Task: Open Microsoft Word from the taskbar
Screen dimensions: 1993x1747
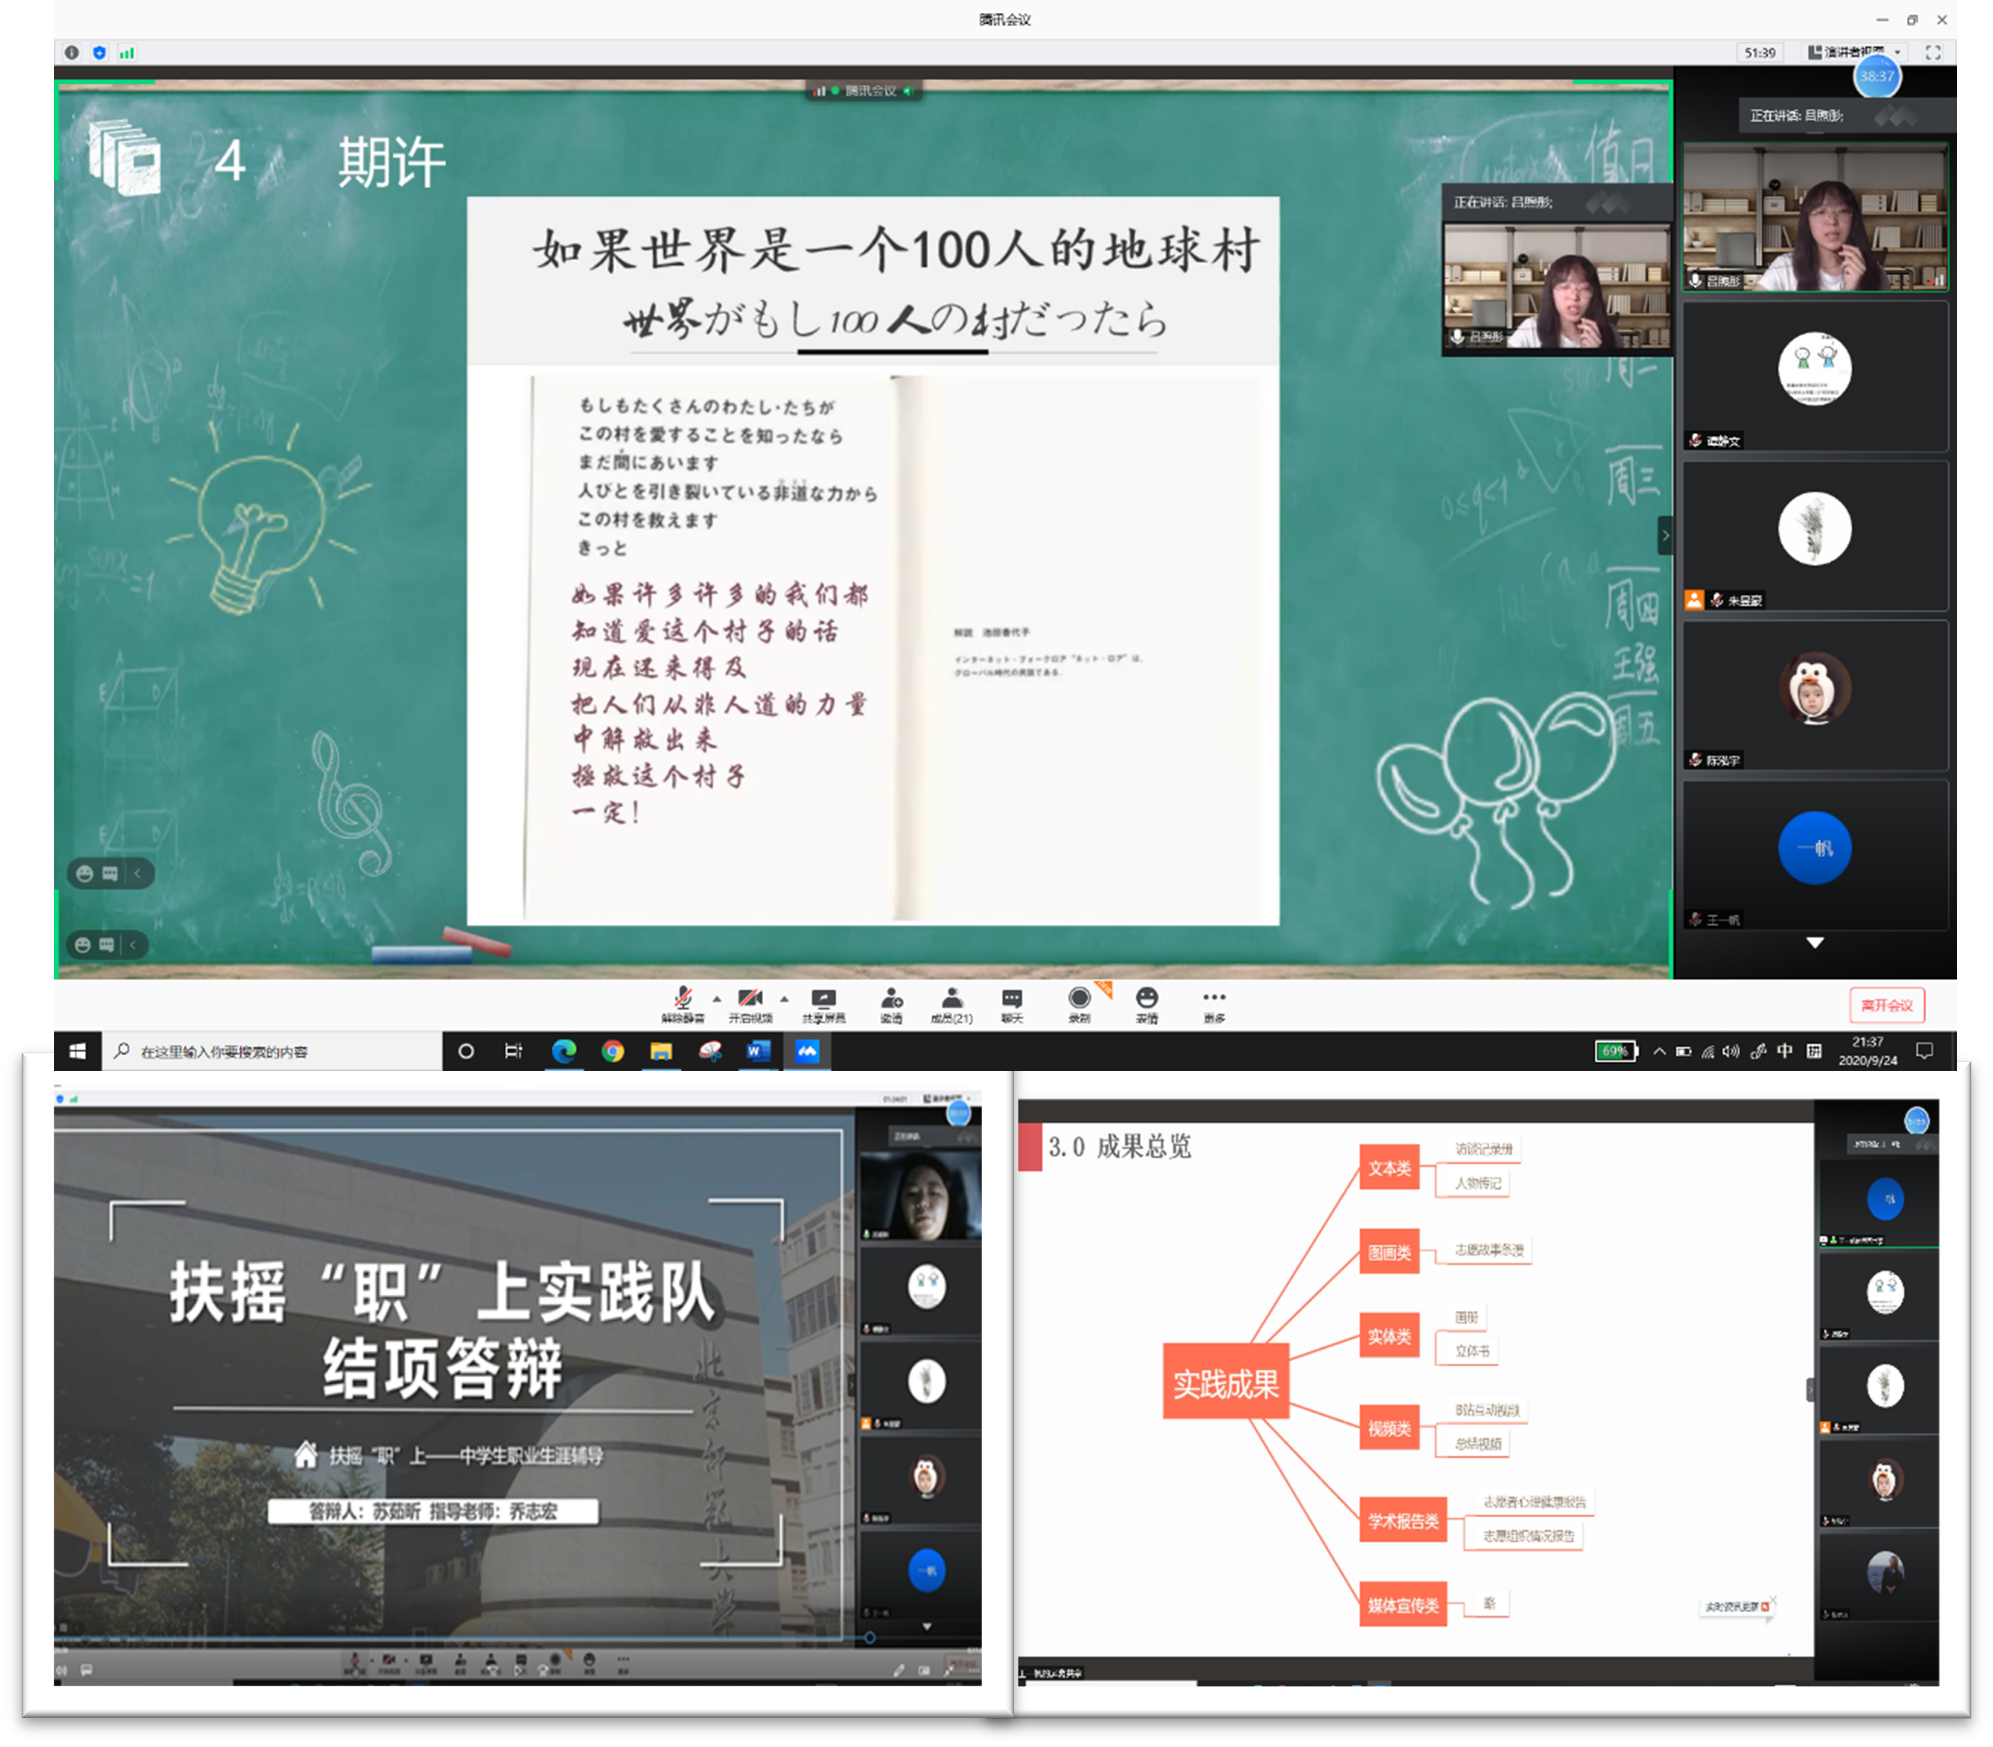Action: (x=758, y=1051)
